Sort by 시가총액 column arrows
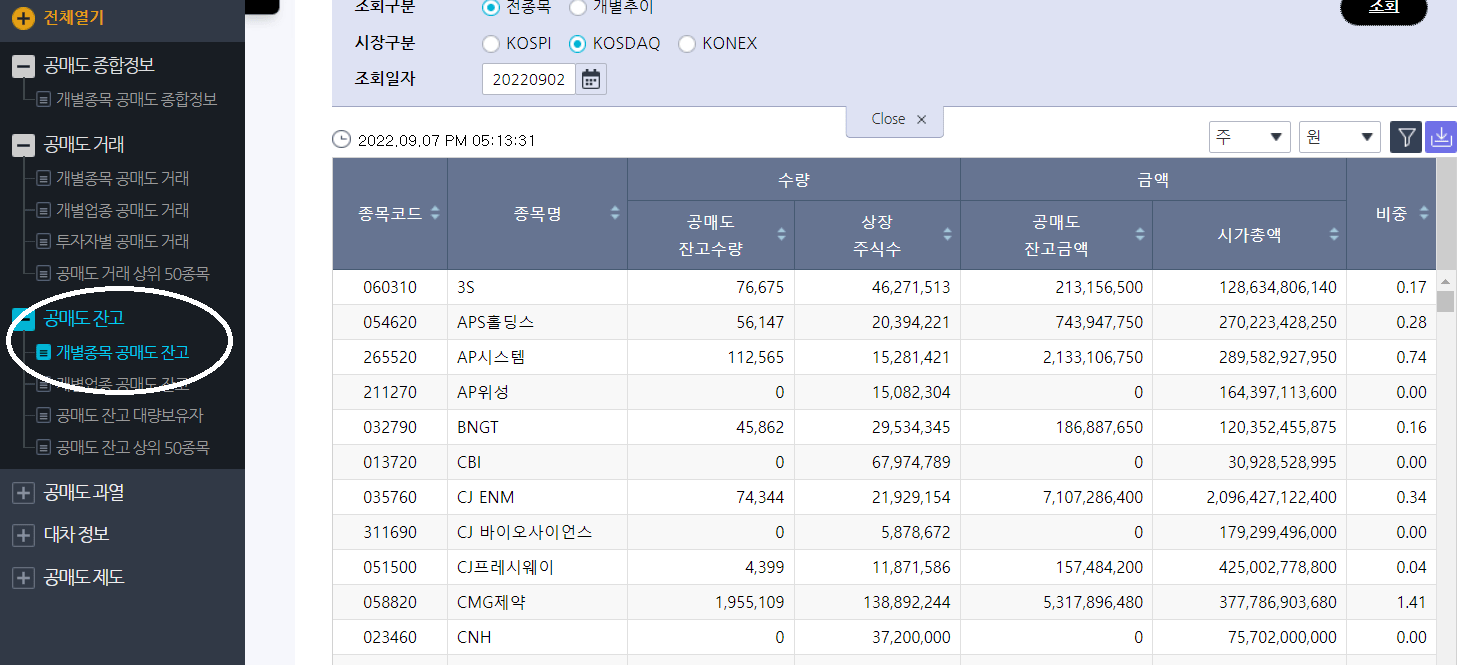This screenshot has height=665, width=1457. click(x=1334, y=234)
